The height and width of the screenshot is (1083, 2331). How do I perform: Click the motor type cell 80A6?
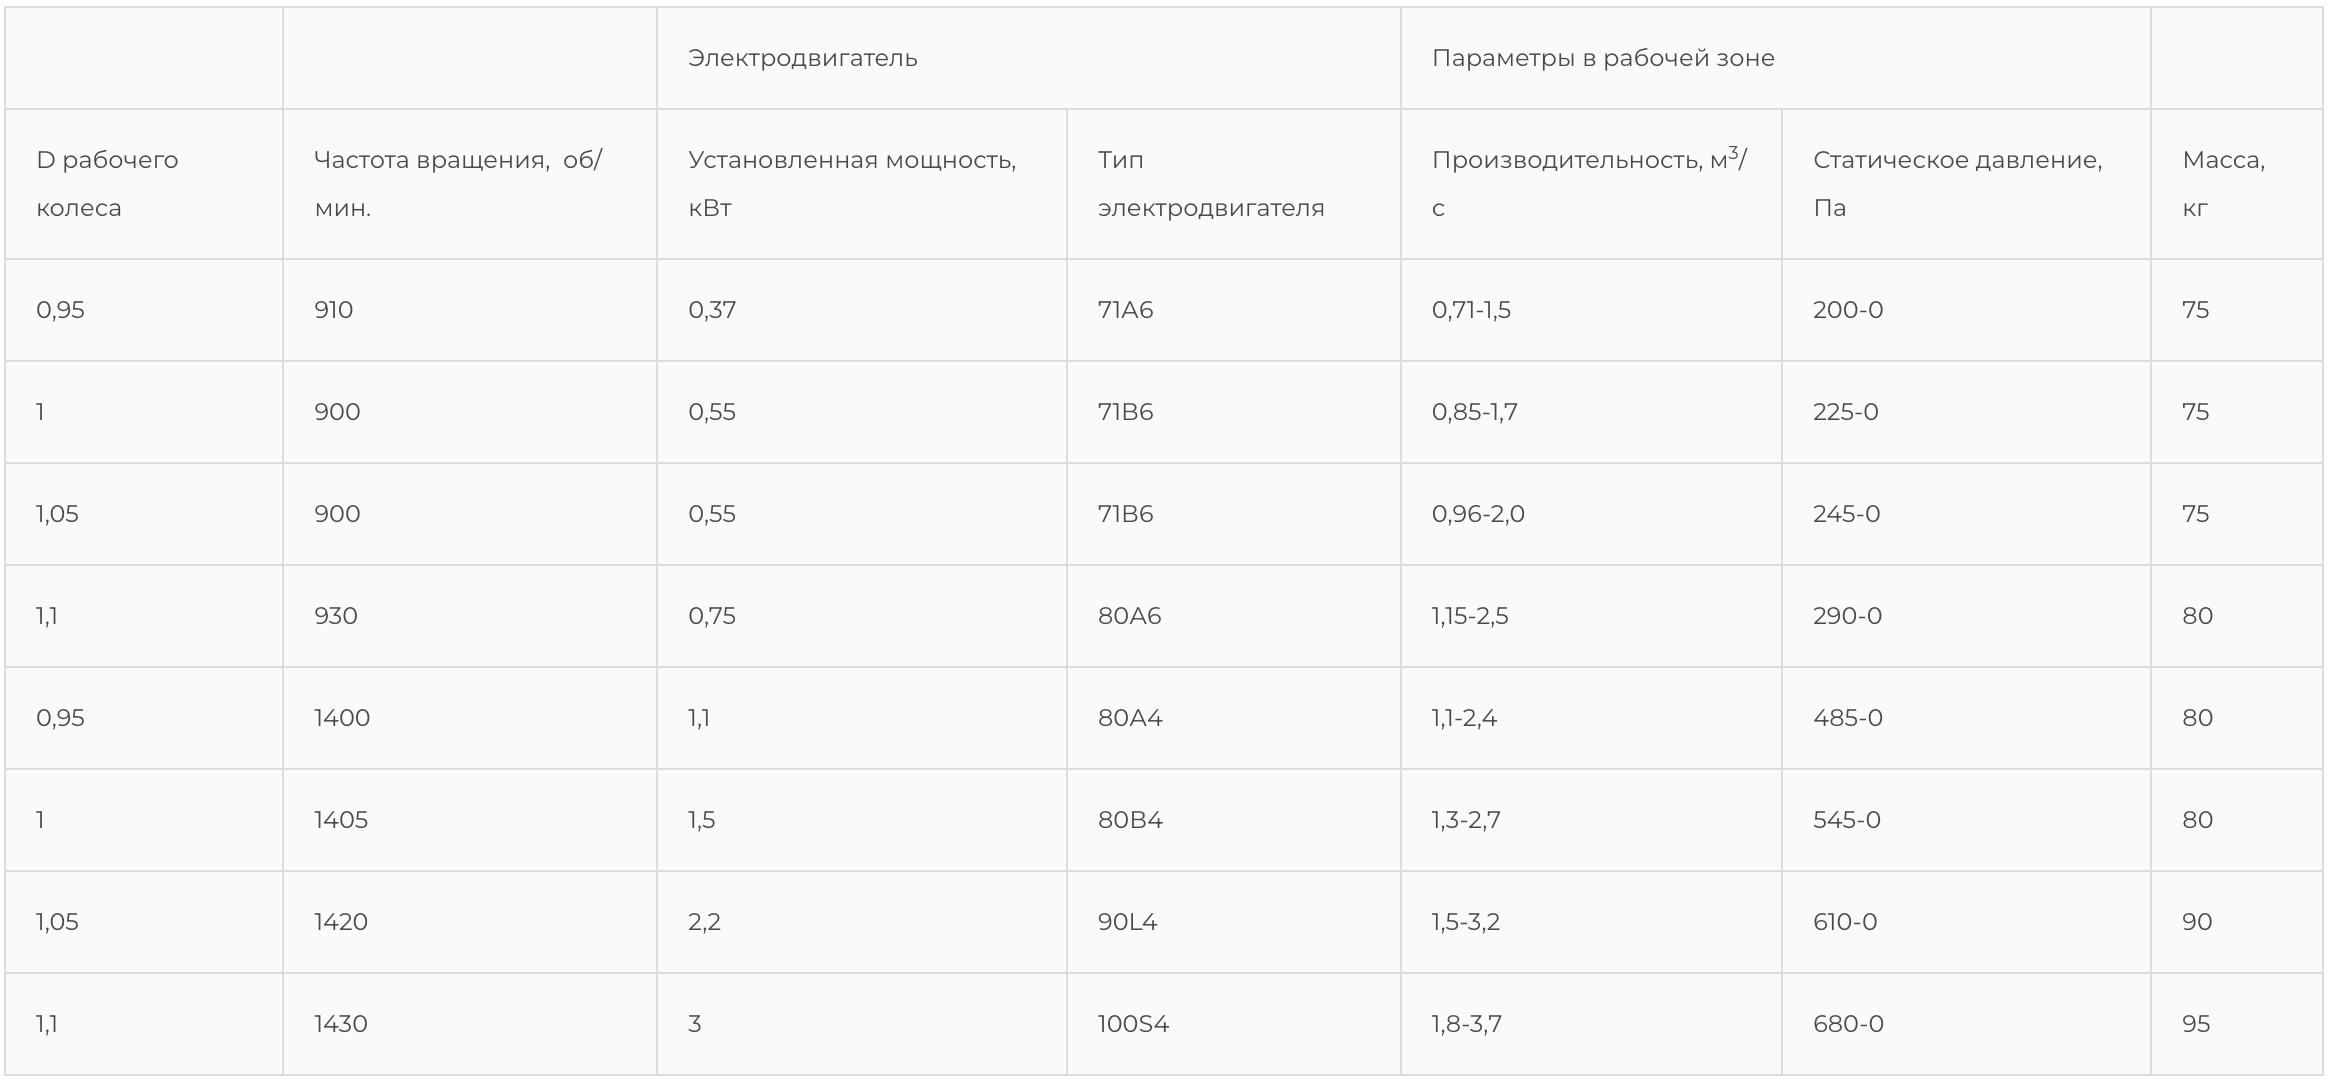[x=1129, y=616]
